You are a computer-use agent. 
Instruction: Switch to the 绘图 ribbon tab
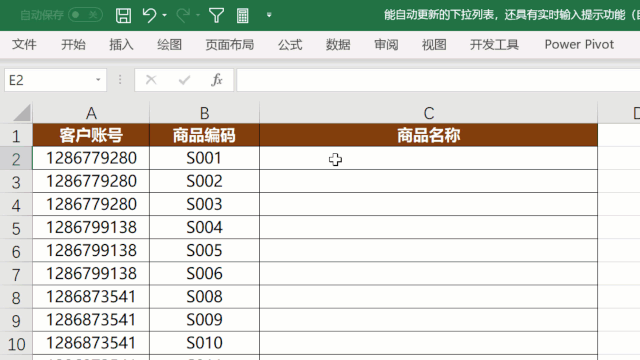click(x=169, y=44)
